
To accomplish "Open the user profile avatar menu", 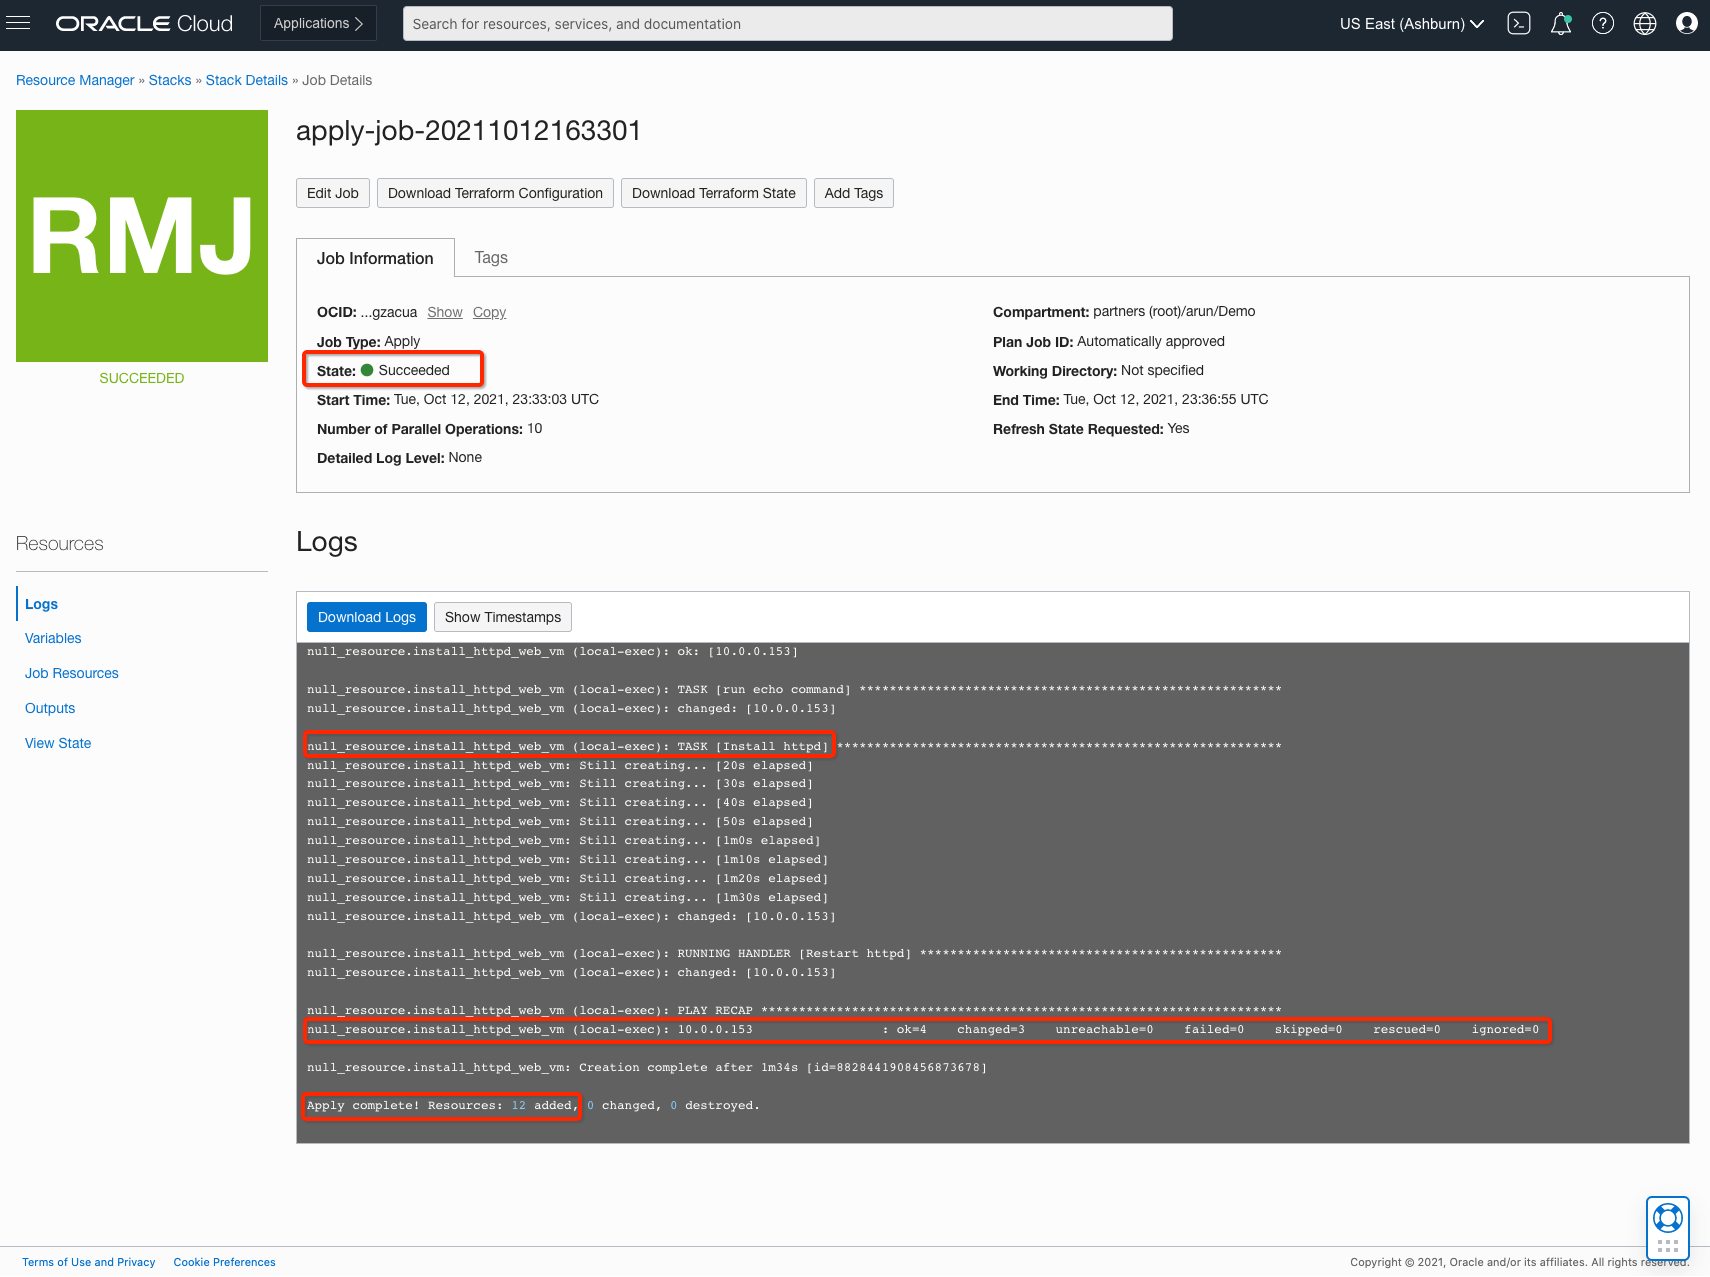I will 1686,23.
